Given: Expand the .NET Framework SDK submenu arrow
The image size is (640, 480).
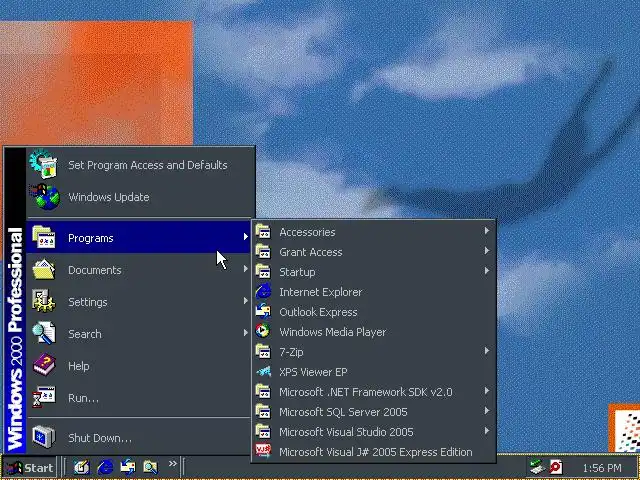Looking at the screenshot, I should 487,391.
